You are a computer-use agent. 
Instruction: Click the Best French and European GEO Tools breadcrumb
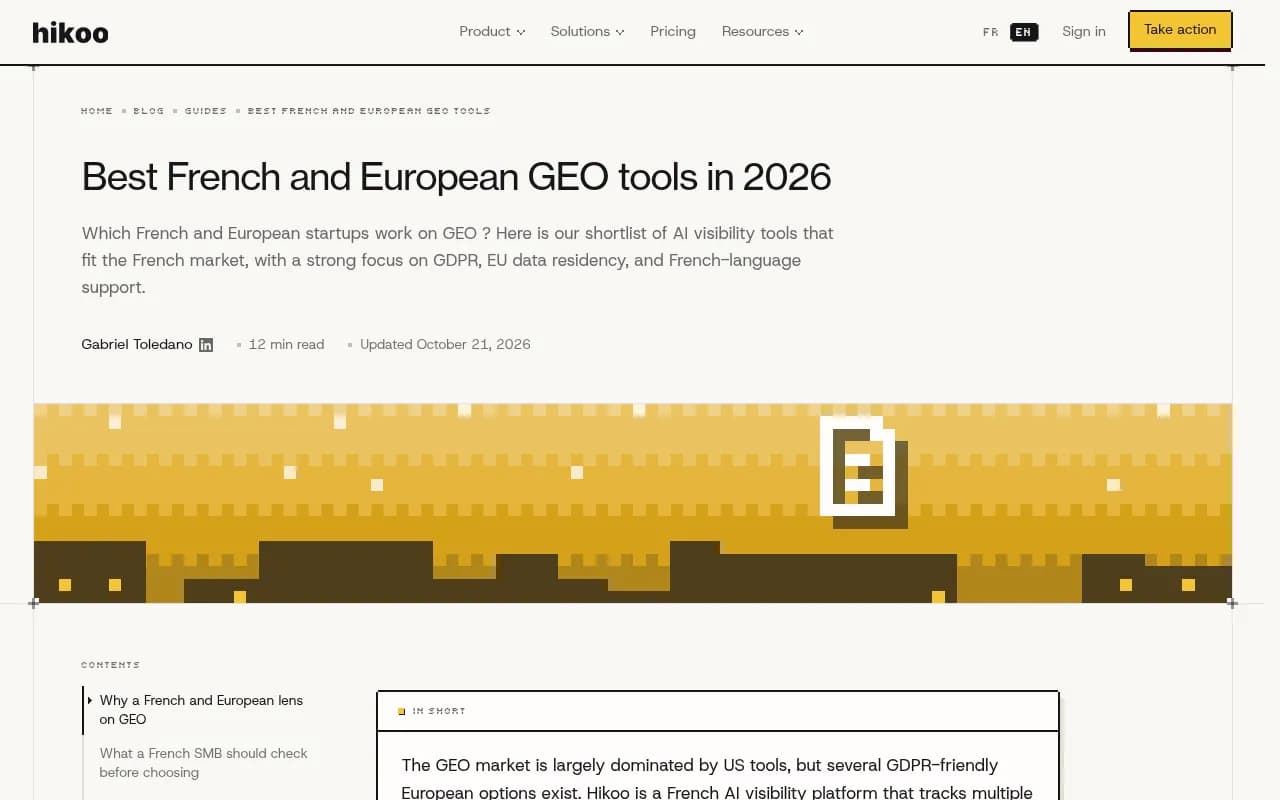pos(369,111)
